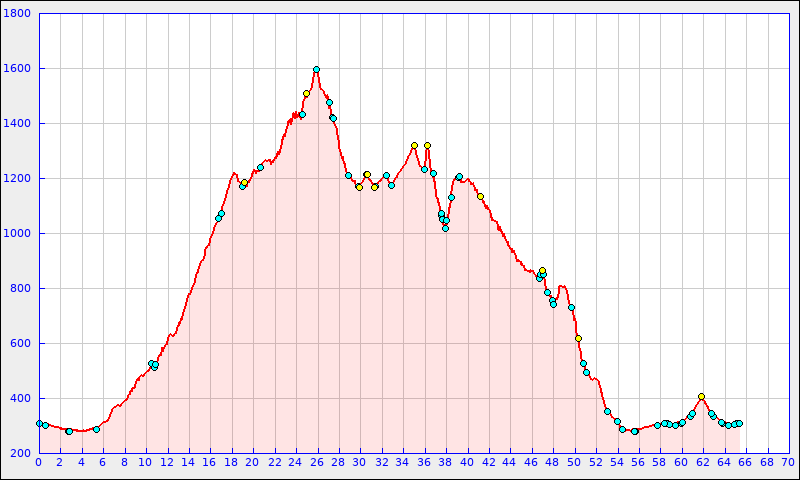Click the cyan marker at km 56 valley bottom
The image size is (800, 480).
tap(635, 431)
